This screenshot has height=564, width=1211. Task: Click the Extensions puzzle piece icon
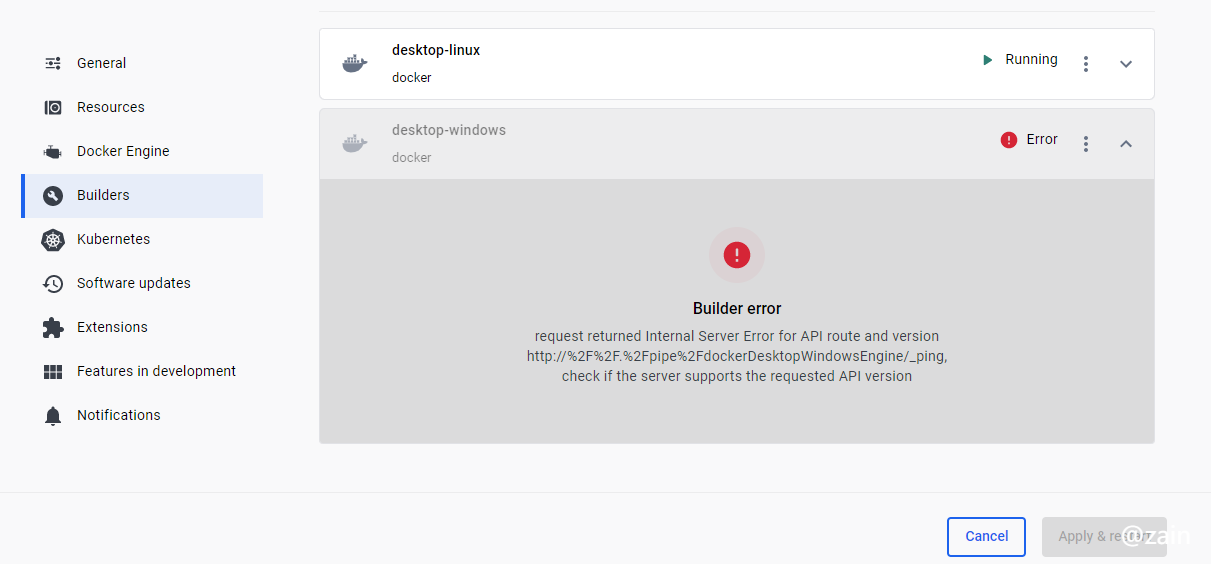[53, 328]
